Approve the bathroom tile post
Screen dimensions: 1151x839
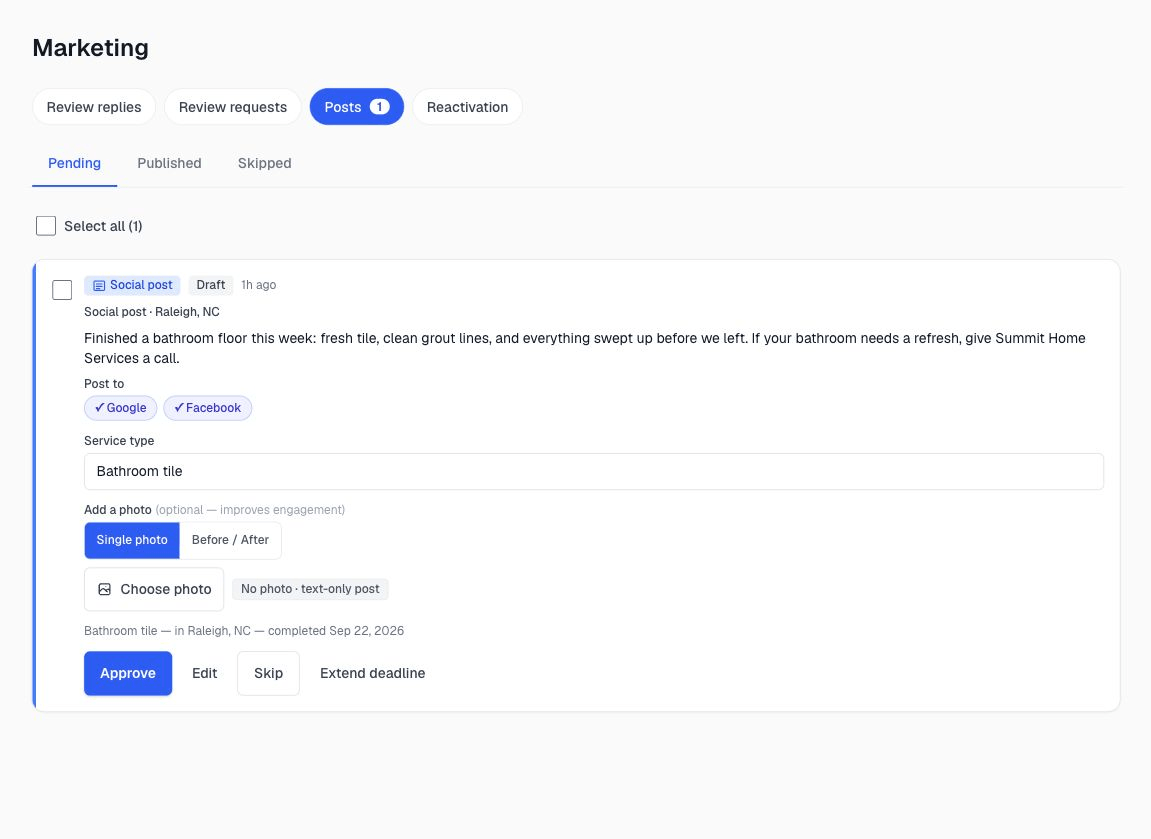(128, 674)
